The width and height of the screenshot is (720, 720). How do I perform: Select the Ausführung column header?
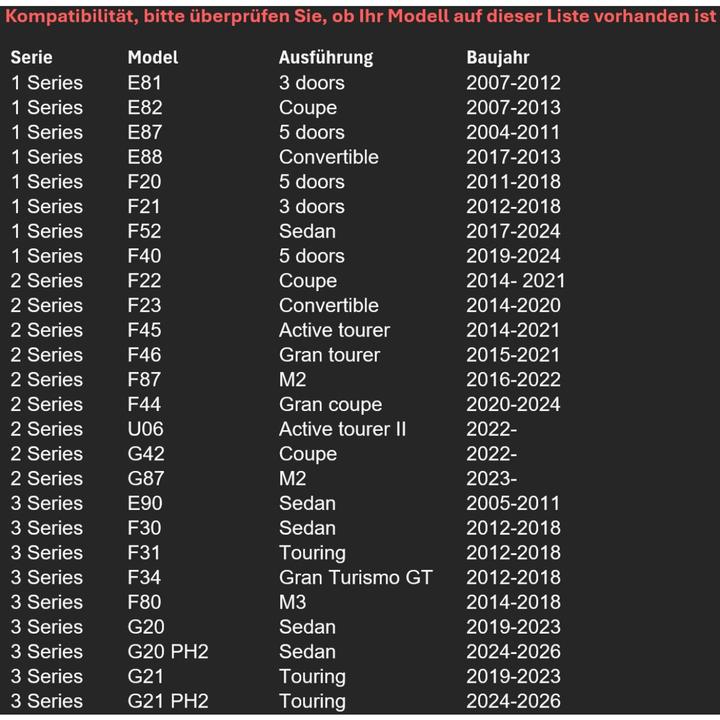(325, 58)
